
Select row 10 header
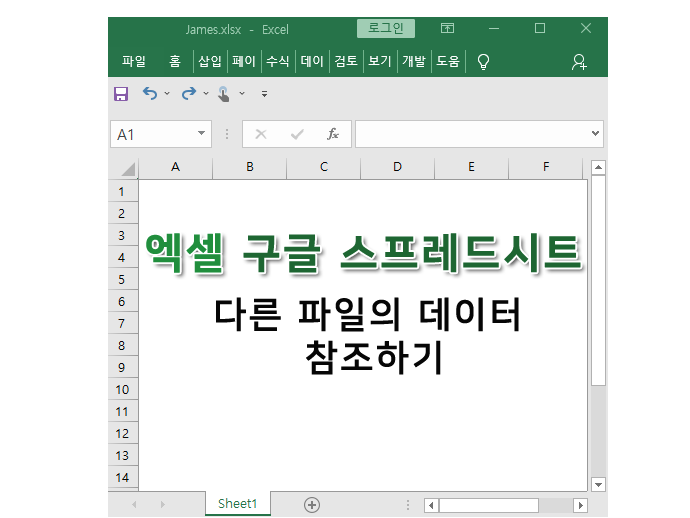[x=122, y=389]
